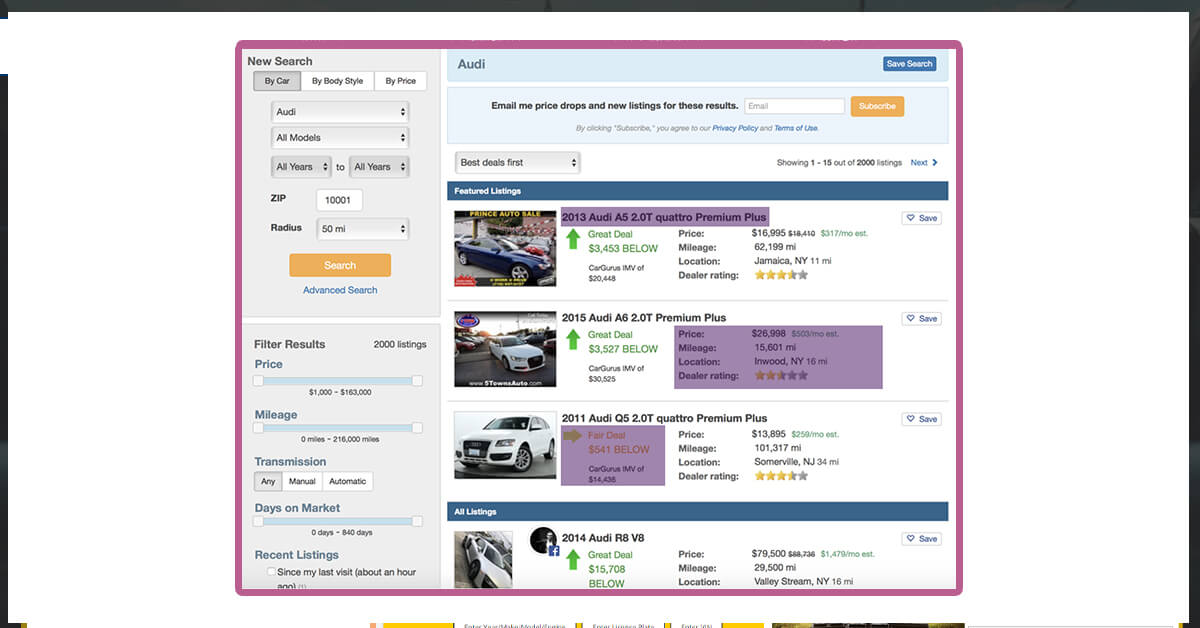Click green up arrow on Audi R8 listing
Screen dimensions: 1200x628
click(573, 560)
